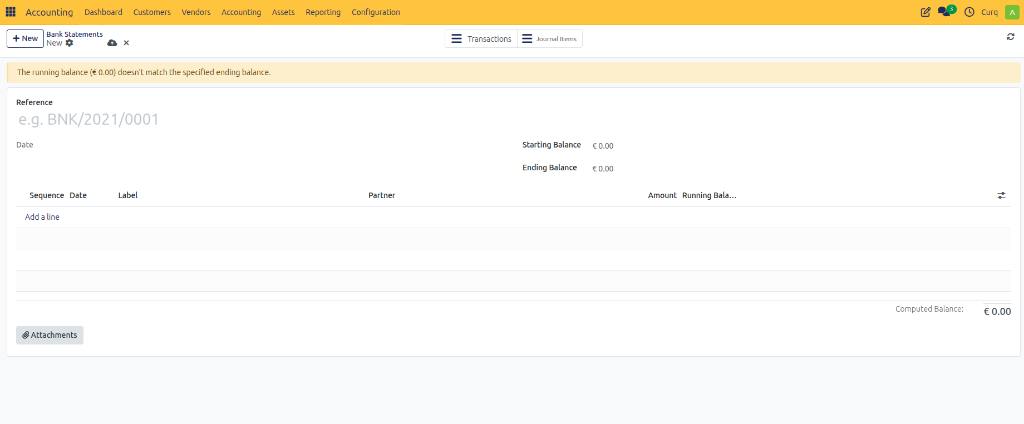Go to Bank Statements breadcrumb
This screenshot has width=1024, height=424.
[74, 34]
